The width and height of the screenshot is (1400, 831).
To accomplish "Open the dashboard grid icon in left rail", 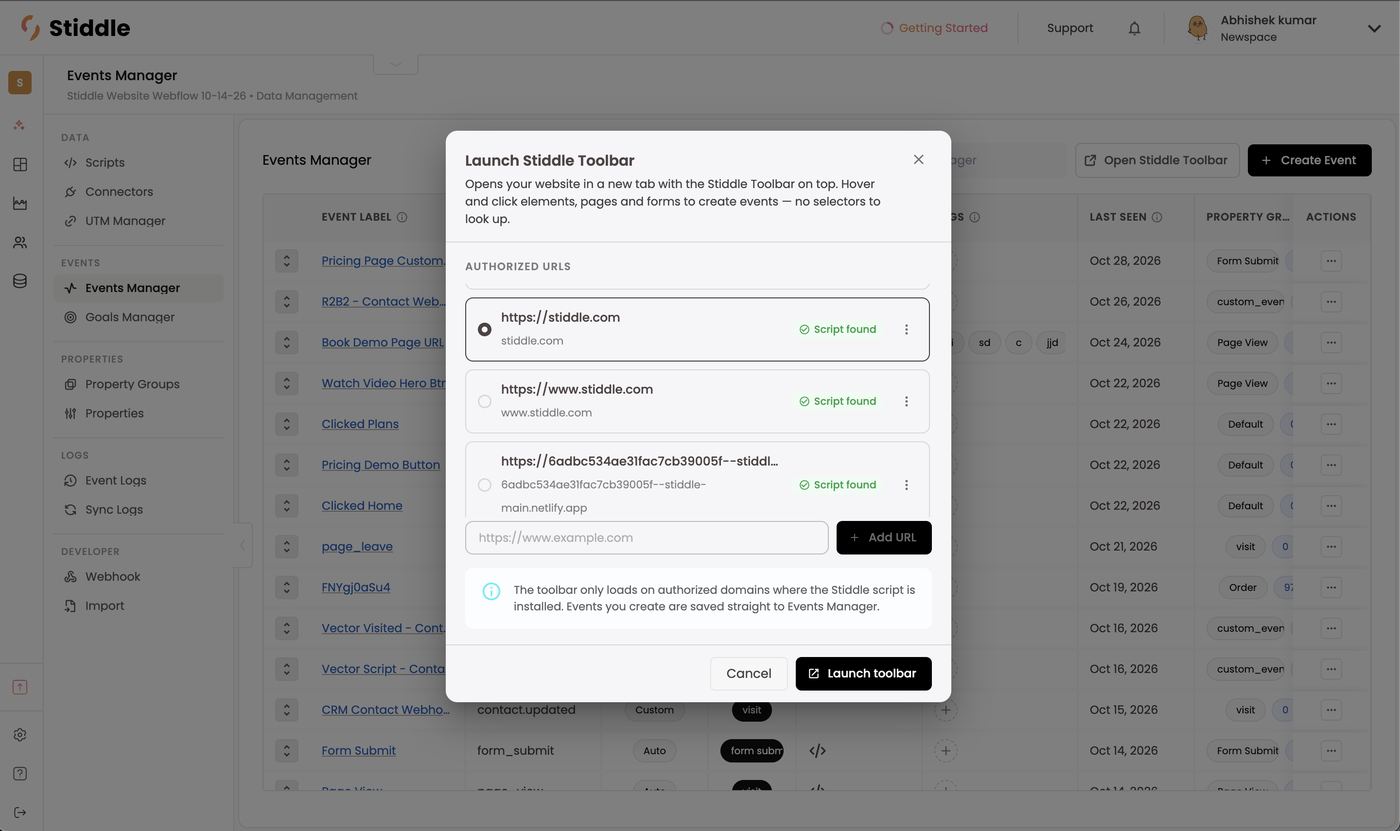I will click(20, 165).
